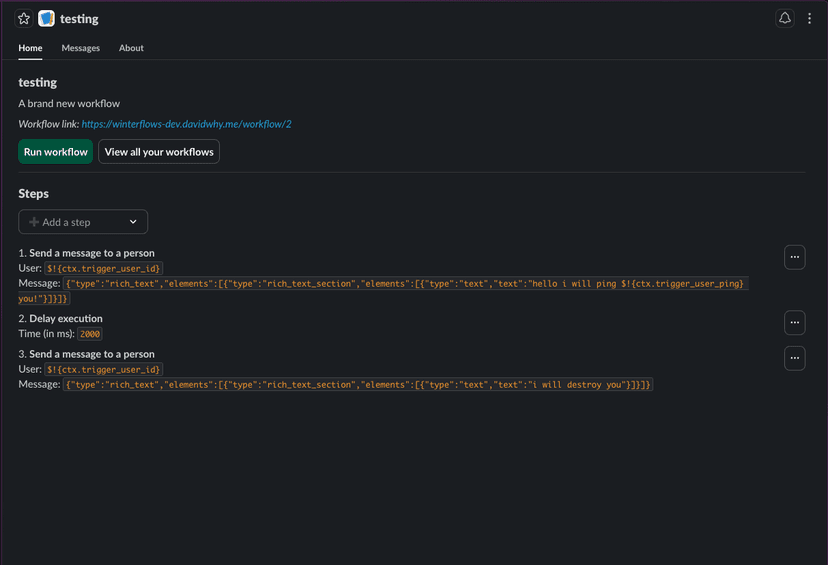Star the testing app in the header
The height and width of the screenshot is (565, 828).
pos(24,18)
